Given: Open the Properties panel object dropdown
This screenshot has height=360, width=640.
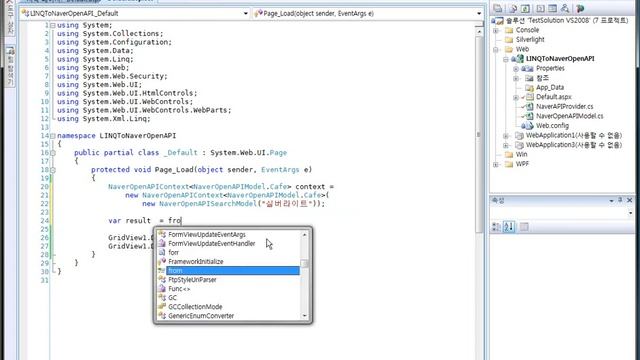Looking at the screenshot, I should (631, 213).
